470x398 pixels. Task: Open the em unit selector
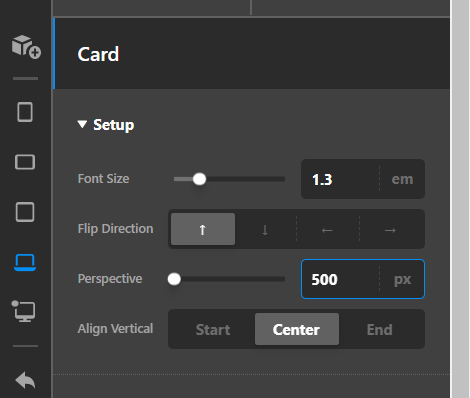tap(402, 179)
